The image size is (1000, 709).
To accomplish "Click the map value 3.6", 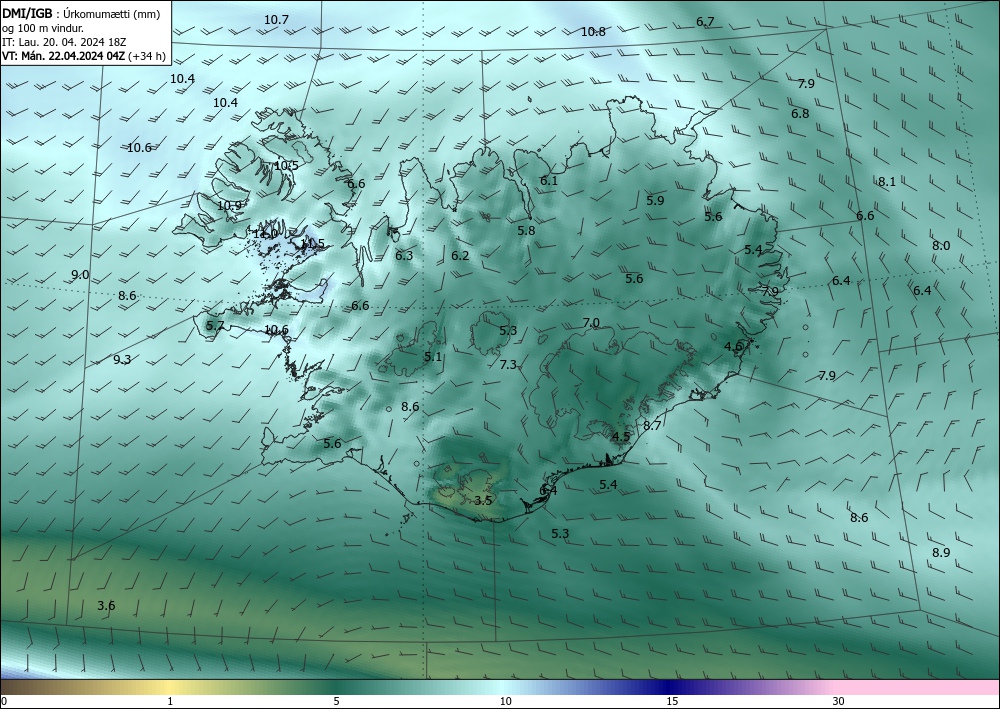I will (106, 606).
